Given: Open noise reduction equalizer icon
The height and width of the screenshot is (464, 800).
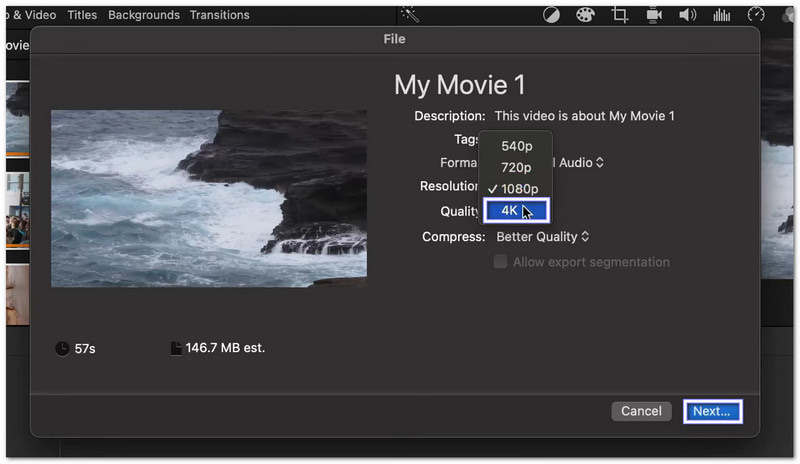Looking at the screenshot, I should coord(721,15).
